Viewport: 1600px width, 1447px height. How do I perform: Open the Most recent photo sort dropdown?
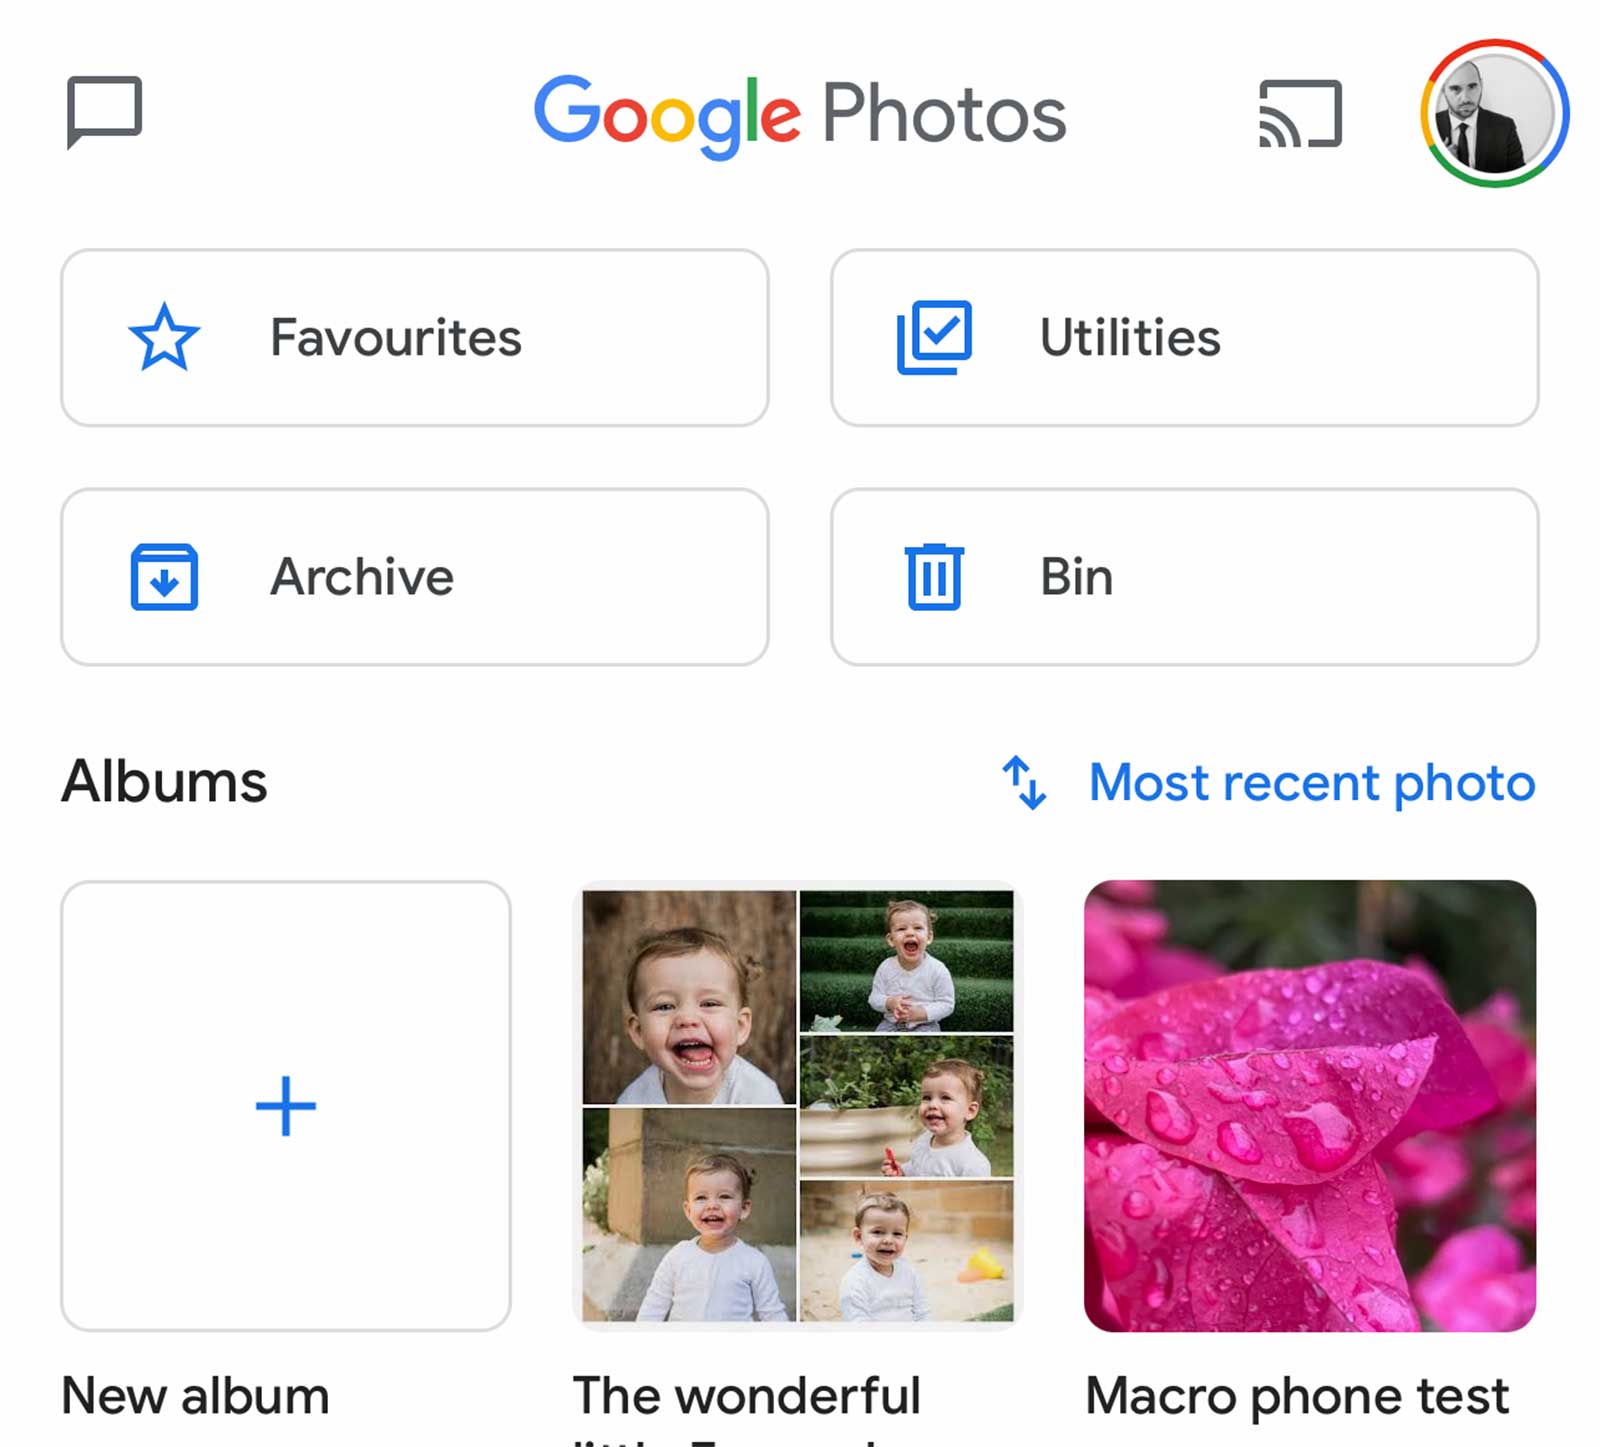pos(1311,782)
